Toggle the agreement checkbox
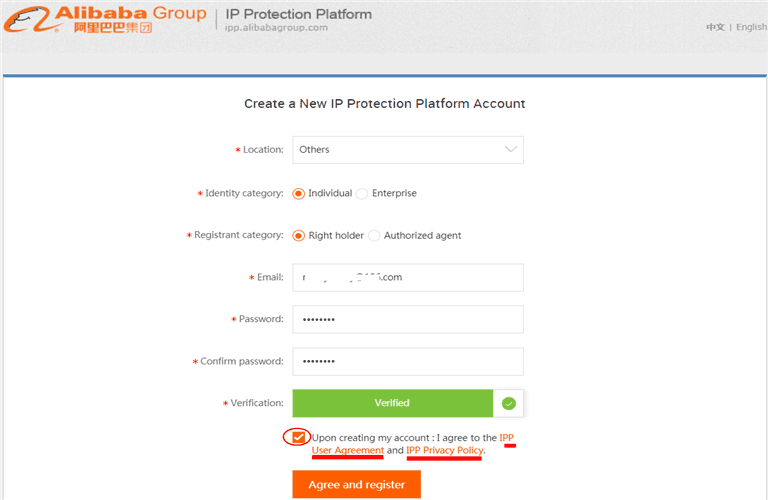The height and width of the screenshot is (500, 768). (x=298, y=437)
